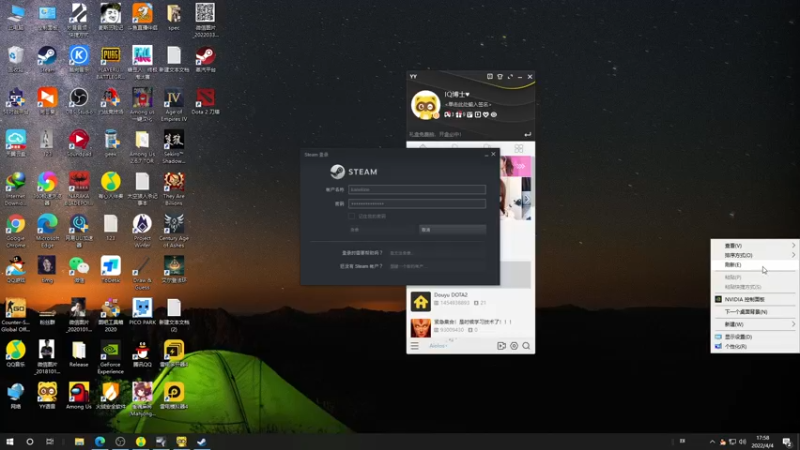Click the skin shirt icon in YY title bar
This screenshot has height=450, width=800.
coord(500,77)
